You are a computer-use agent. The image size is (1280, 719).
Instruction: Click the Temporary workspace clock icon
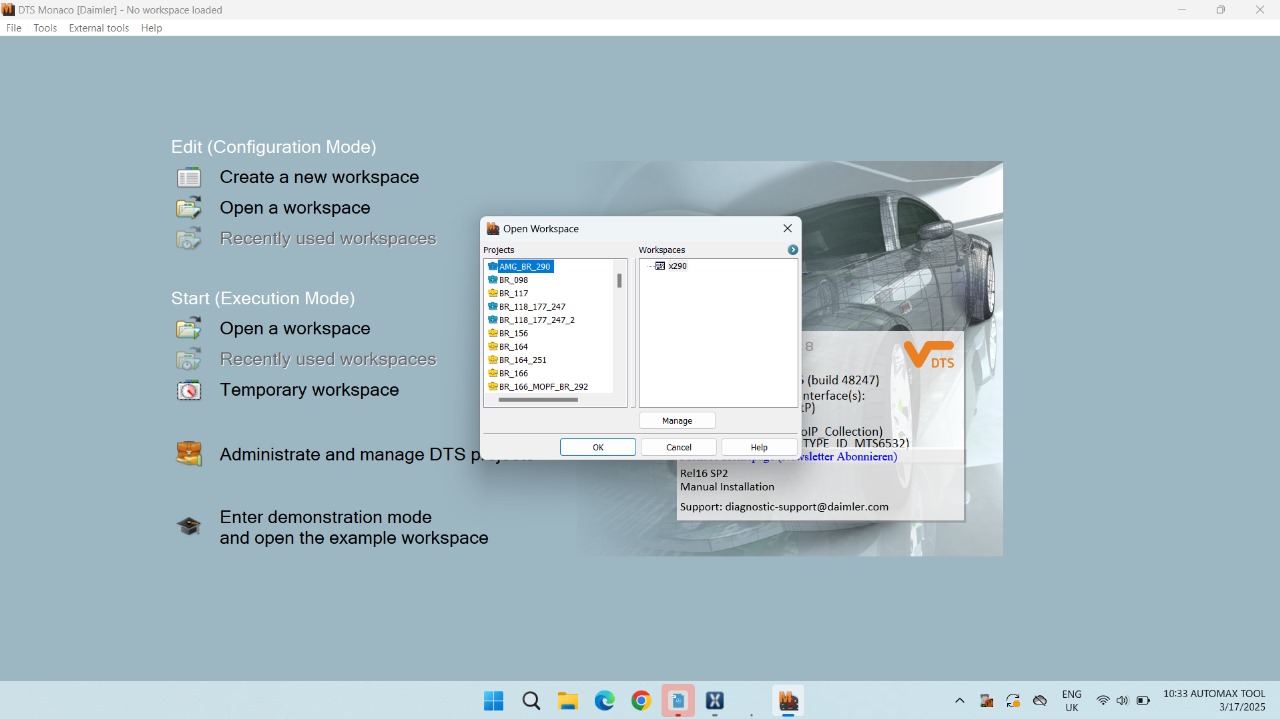(189, 390)
